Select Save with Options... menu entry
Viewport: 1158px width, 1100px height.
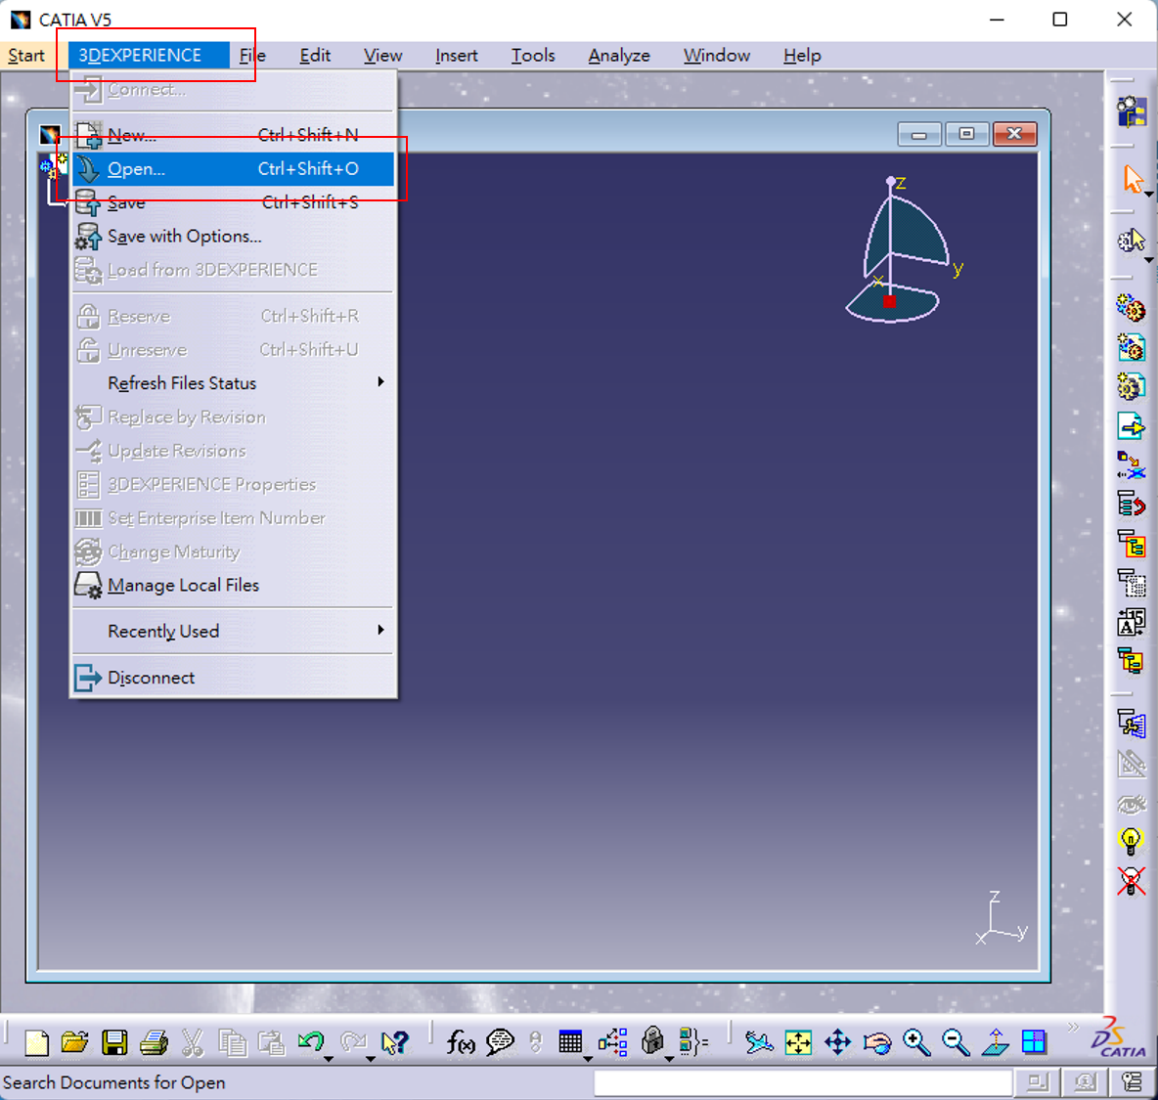[x=233, y=236]
